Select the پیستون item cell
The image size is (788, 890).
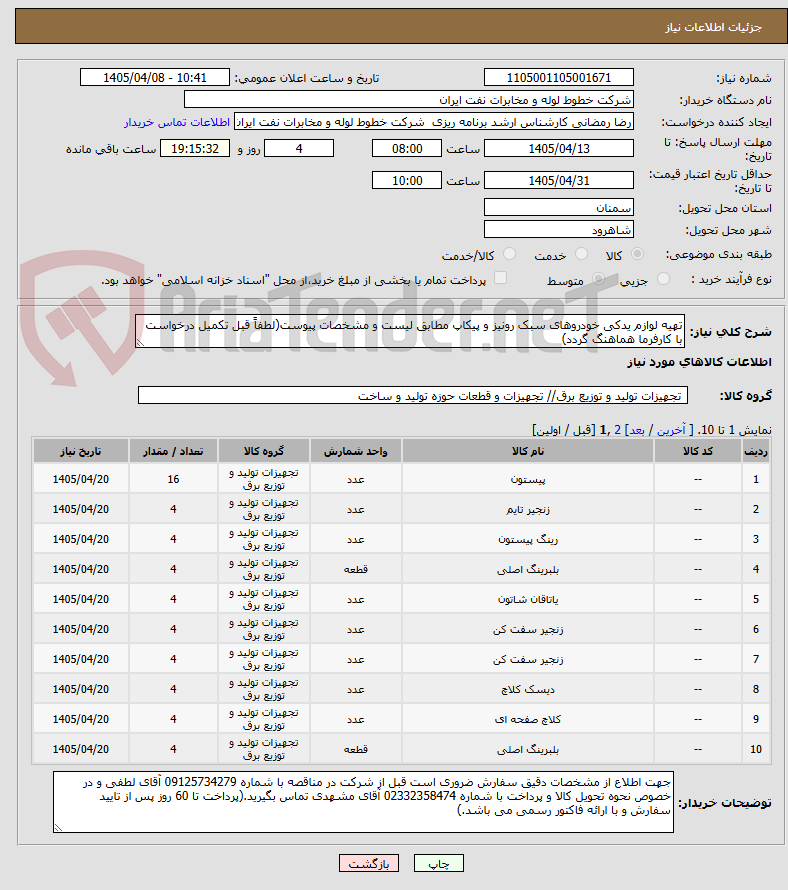click(527, 479)
